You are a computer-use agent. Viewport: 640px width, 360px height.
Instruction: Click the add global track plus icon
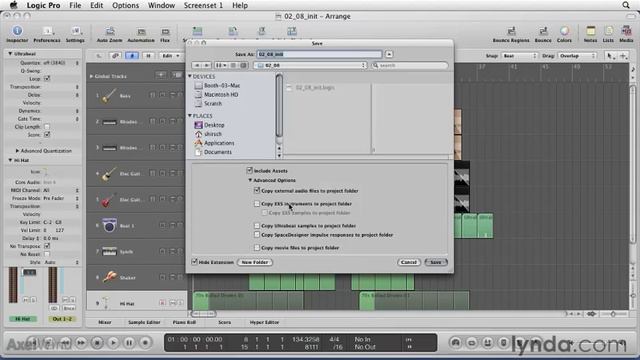(161, 75)
